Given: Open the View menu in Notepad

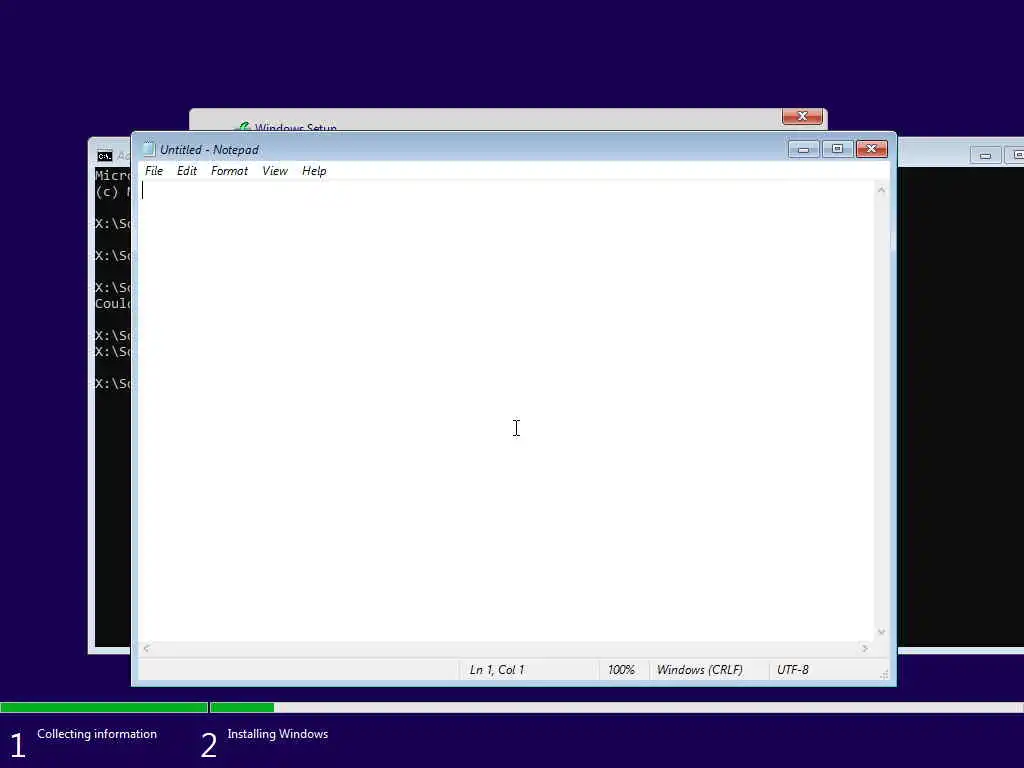Looking at the screenshot, I should pos(275,171).
